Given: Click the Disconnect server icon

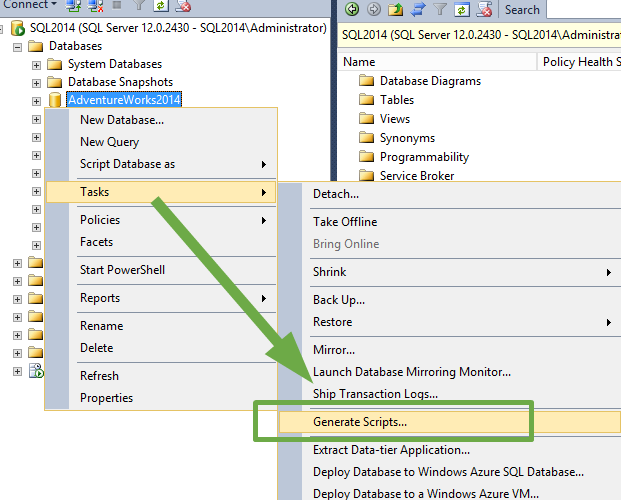Looking at the screenshot, I should point(95,6).
